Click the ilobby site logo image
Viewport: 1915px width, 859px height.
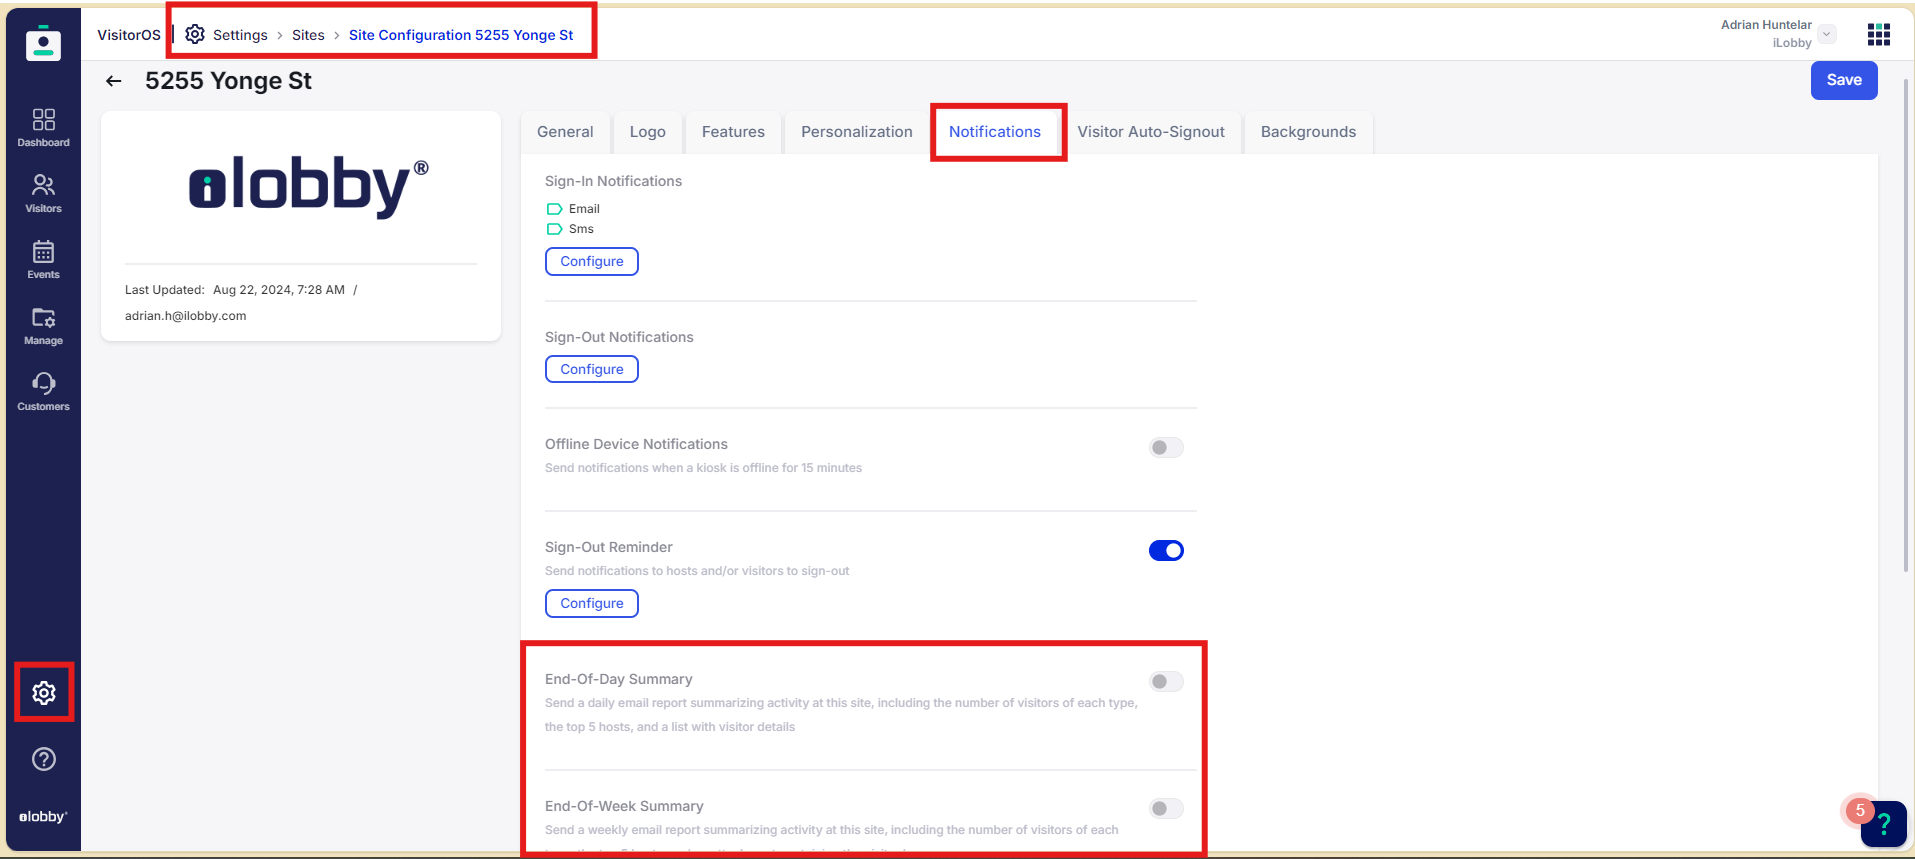(x=309, y=187)
